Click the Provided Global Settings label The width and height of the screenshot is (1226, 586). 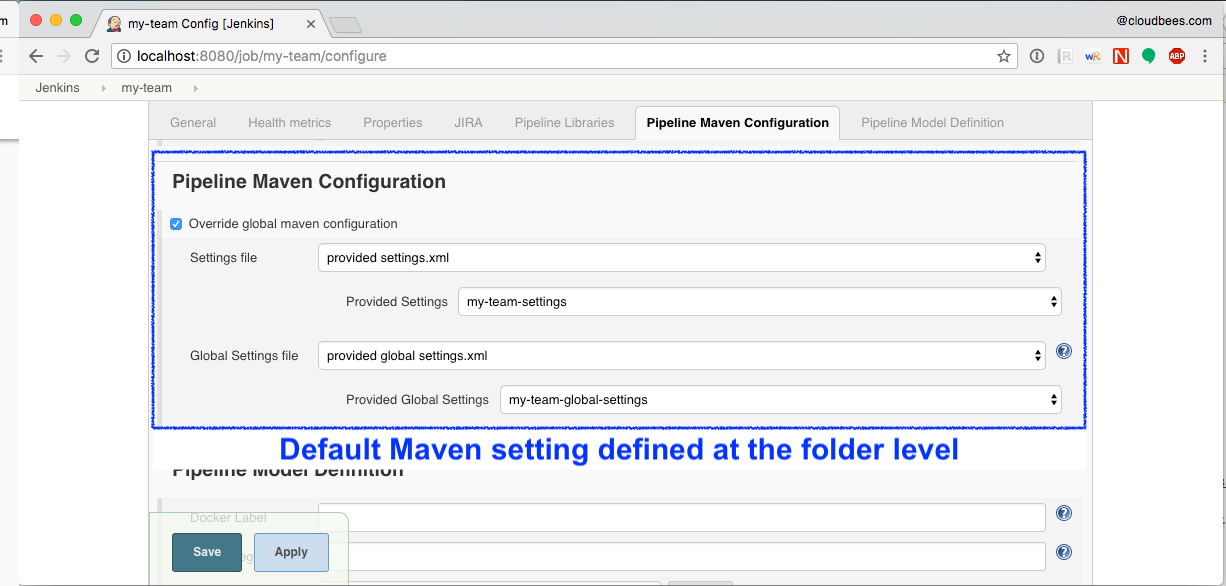coord(417,400)
